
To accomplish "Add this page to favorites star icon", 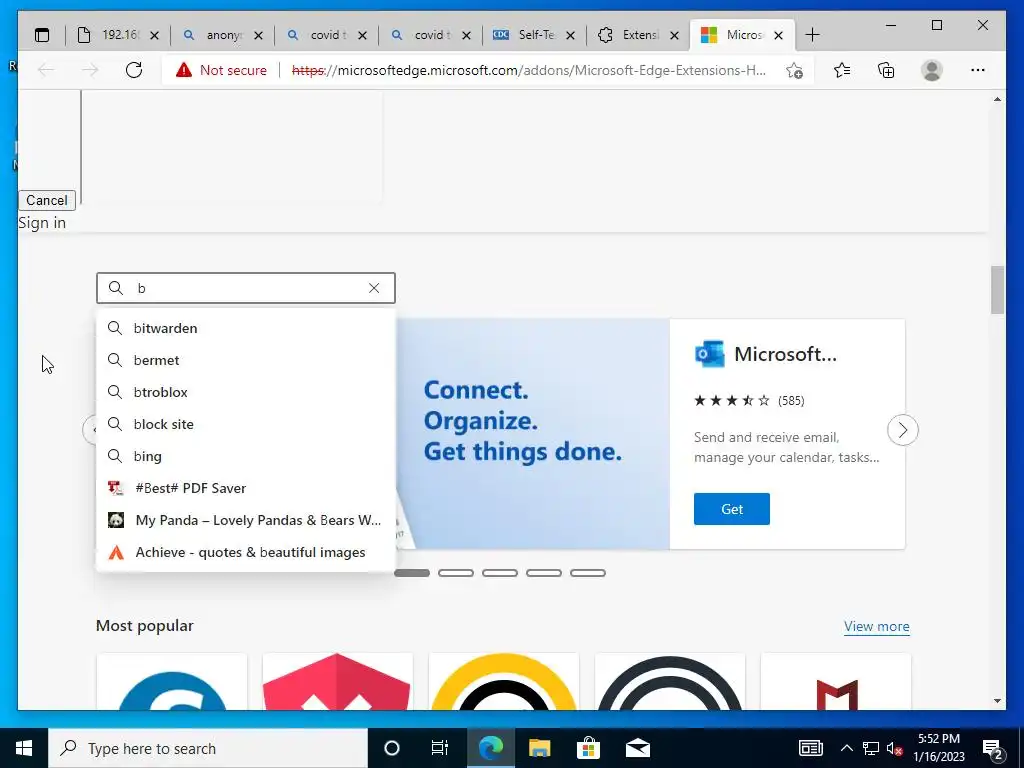I will tap(794, 70).
